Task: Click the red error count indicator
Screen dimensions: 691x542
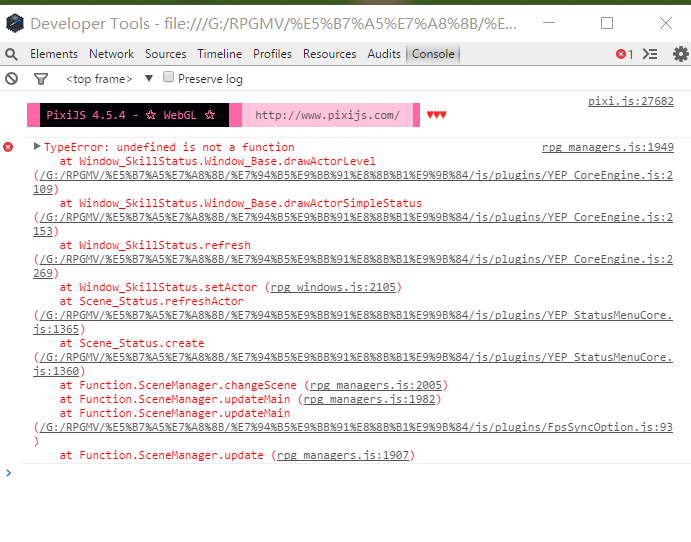Action: [x=624, y=54]
